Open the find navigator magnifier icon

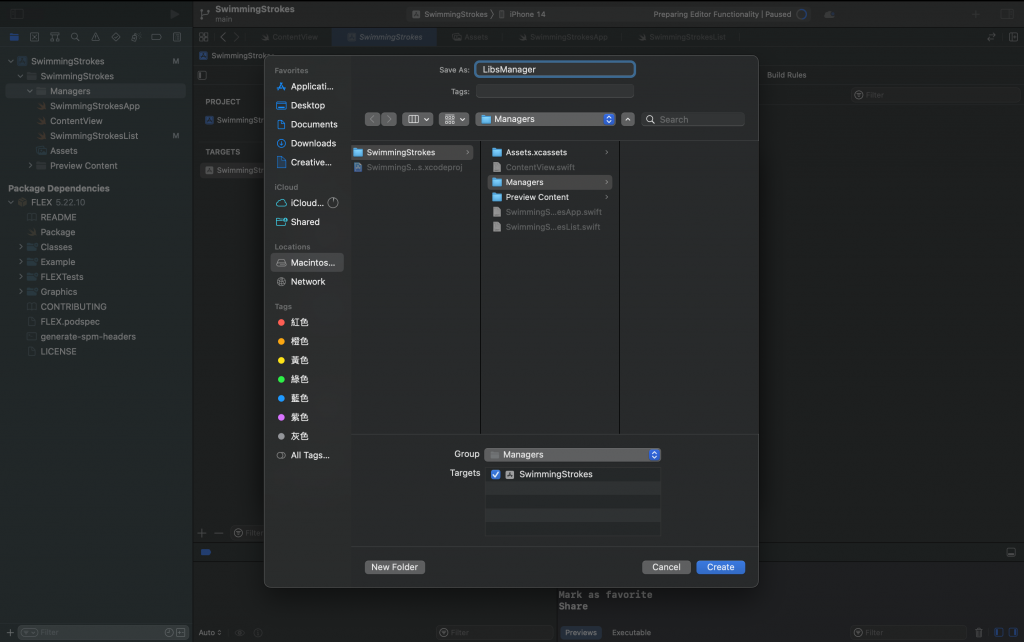pyautogui.click(x=75, y=37)
